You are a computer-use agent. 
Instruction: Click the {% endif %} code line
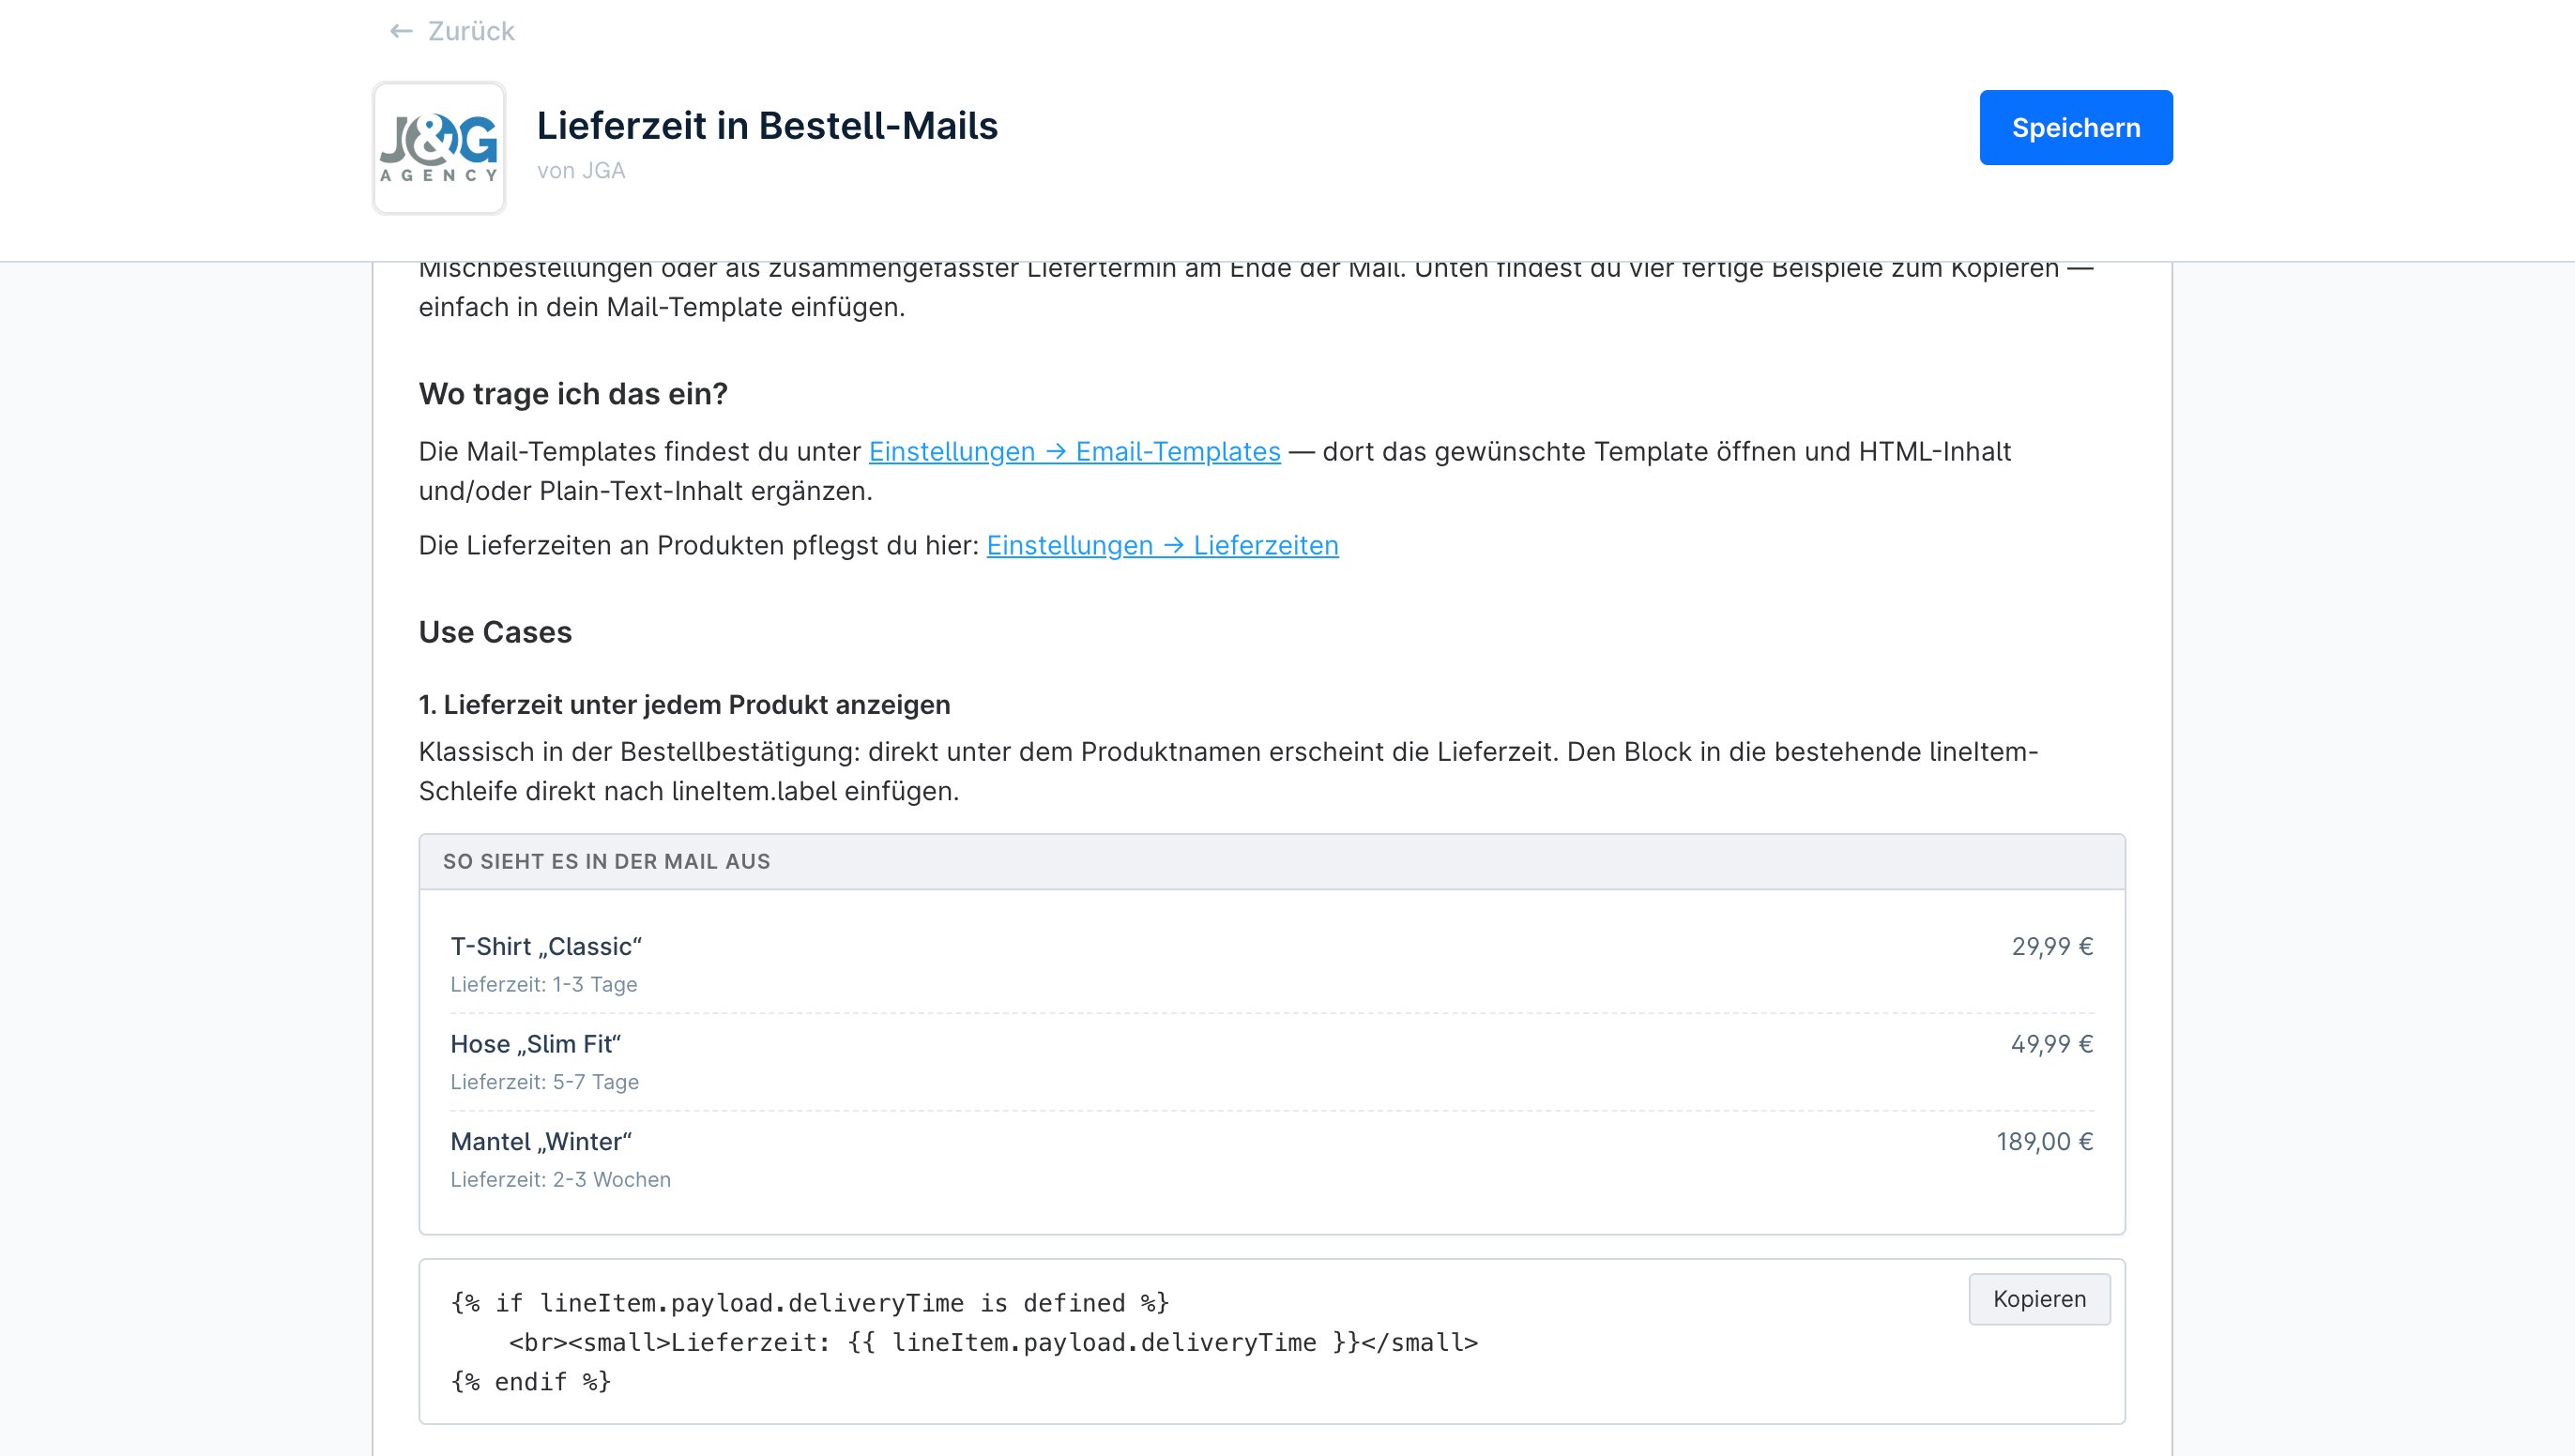point(530,1382)
